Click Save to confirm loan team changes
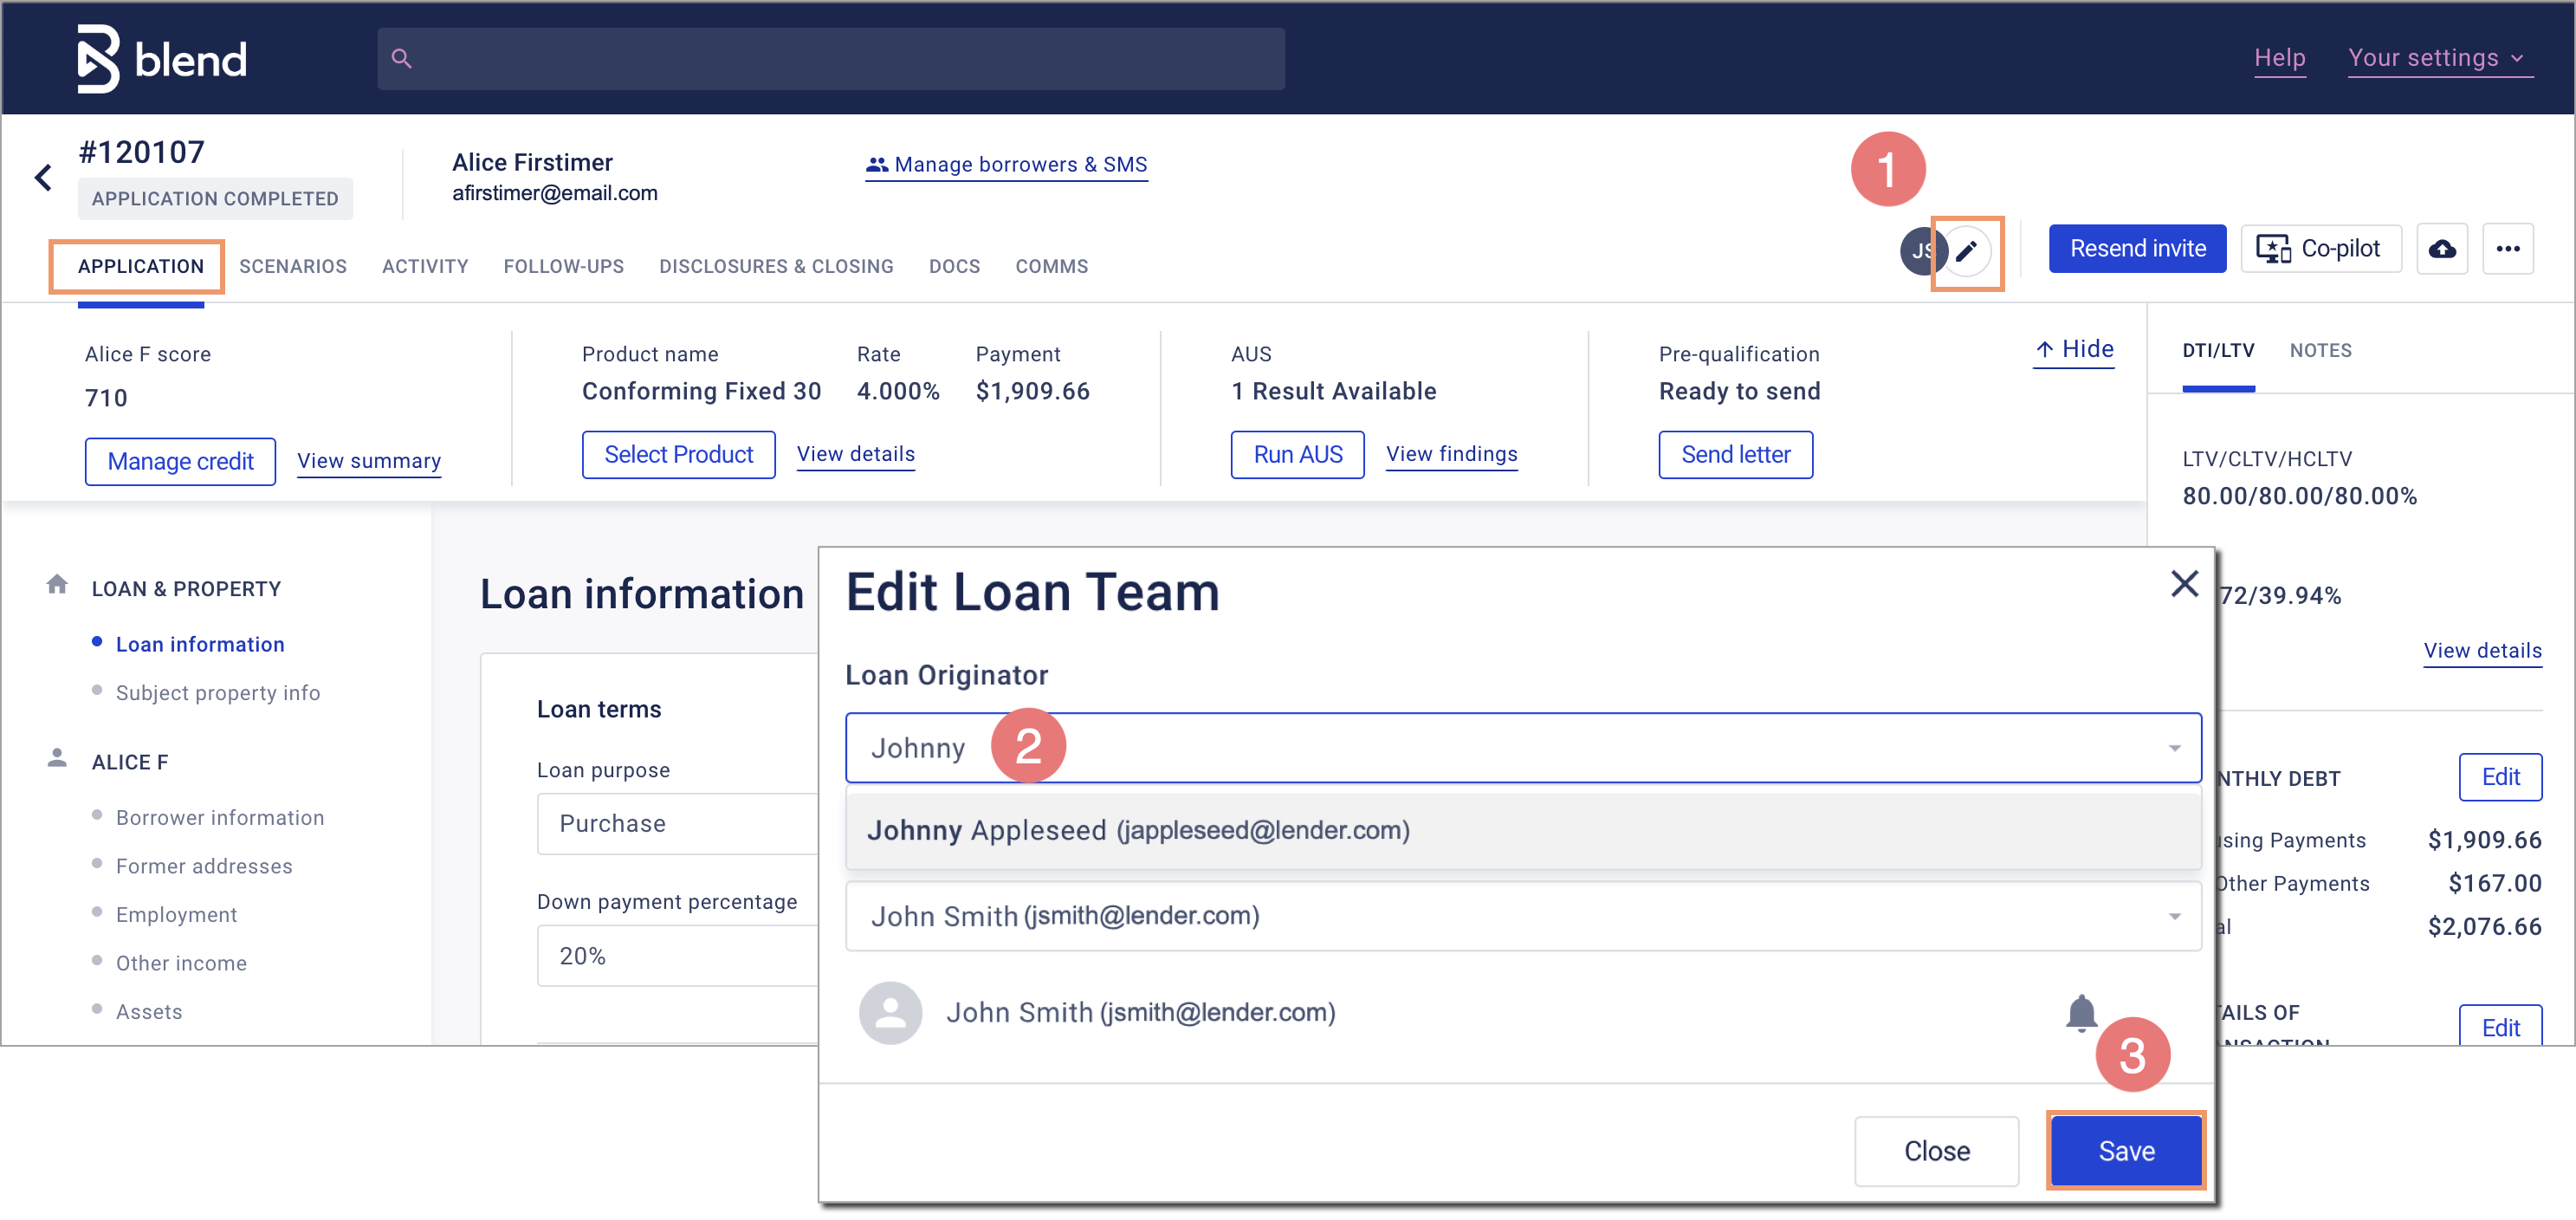Screen dimensions: 2576x1220 click(x=2127, y=1151)
